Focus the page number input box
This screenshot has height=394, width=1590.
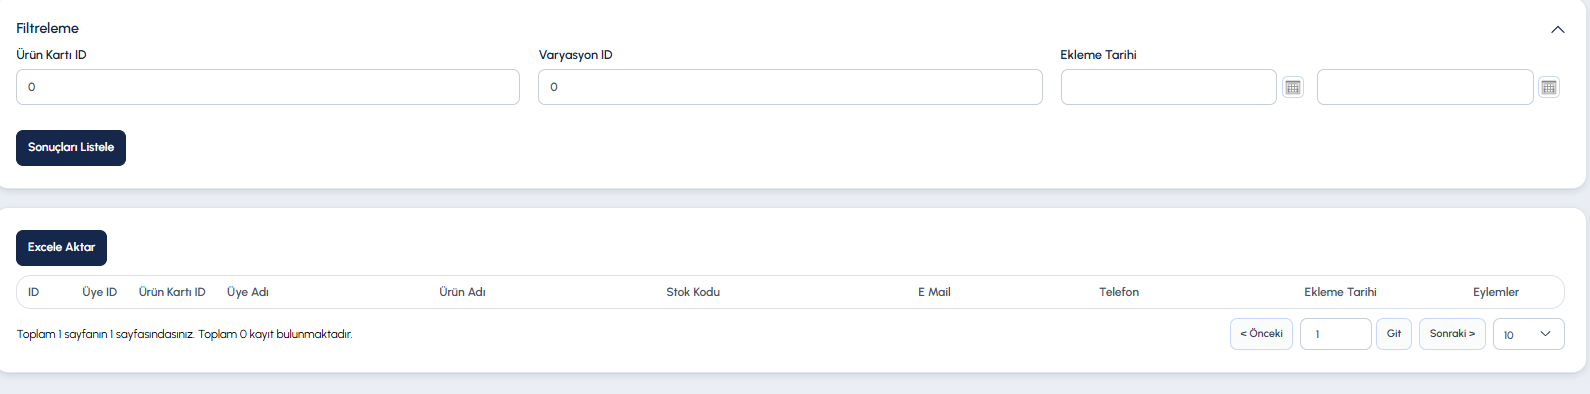pos(1335,334)
